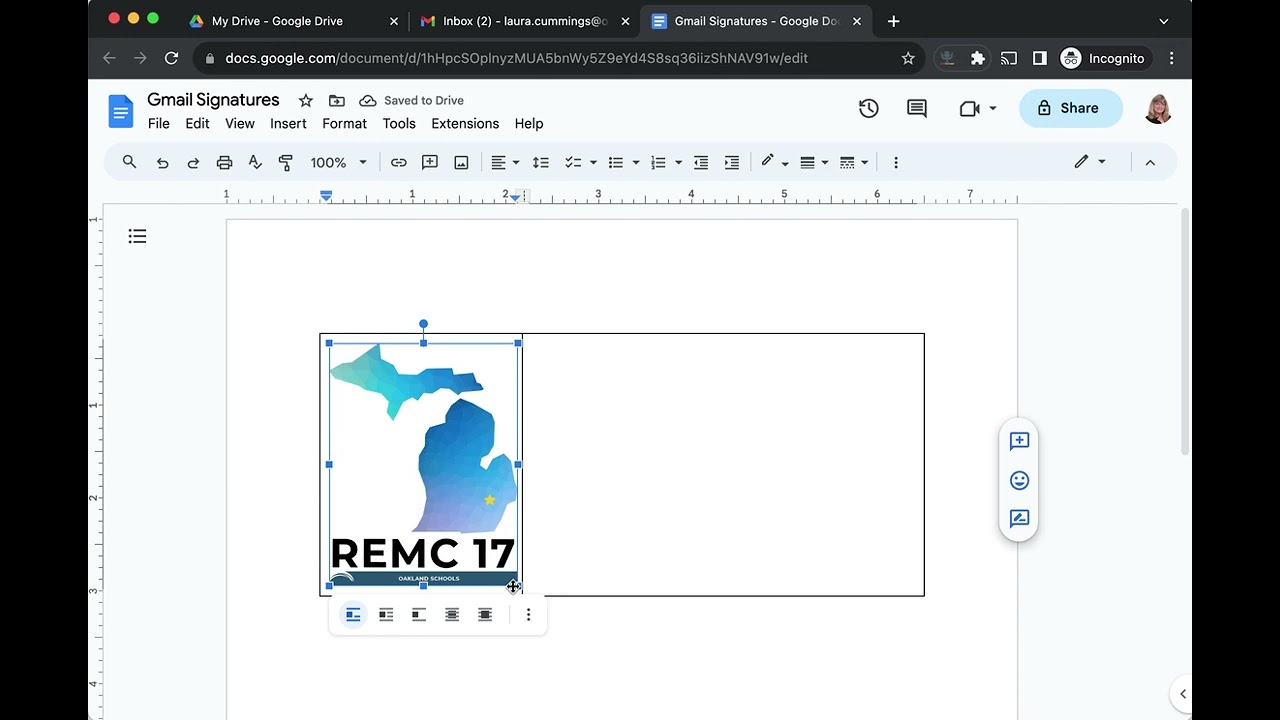Decrease the indent
This screenshot has height=720, width=1280.
(701, 162)
